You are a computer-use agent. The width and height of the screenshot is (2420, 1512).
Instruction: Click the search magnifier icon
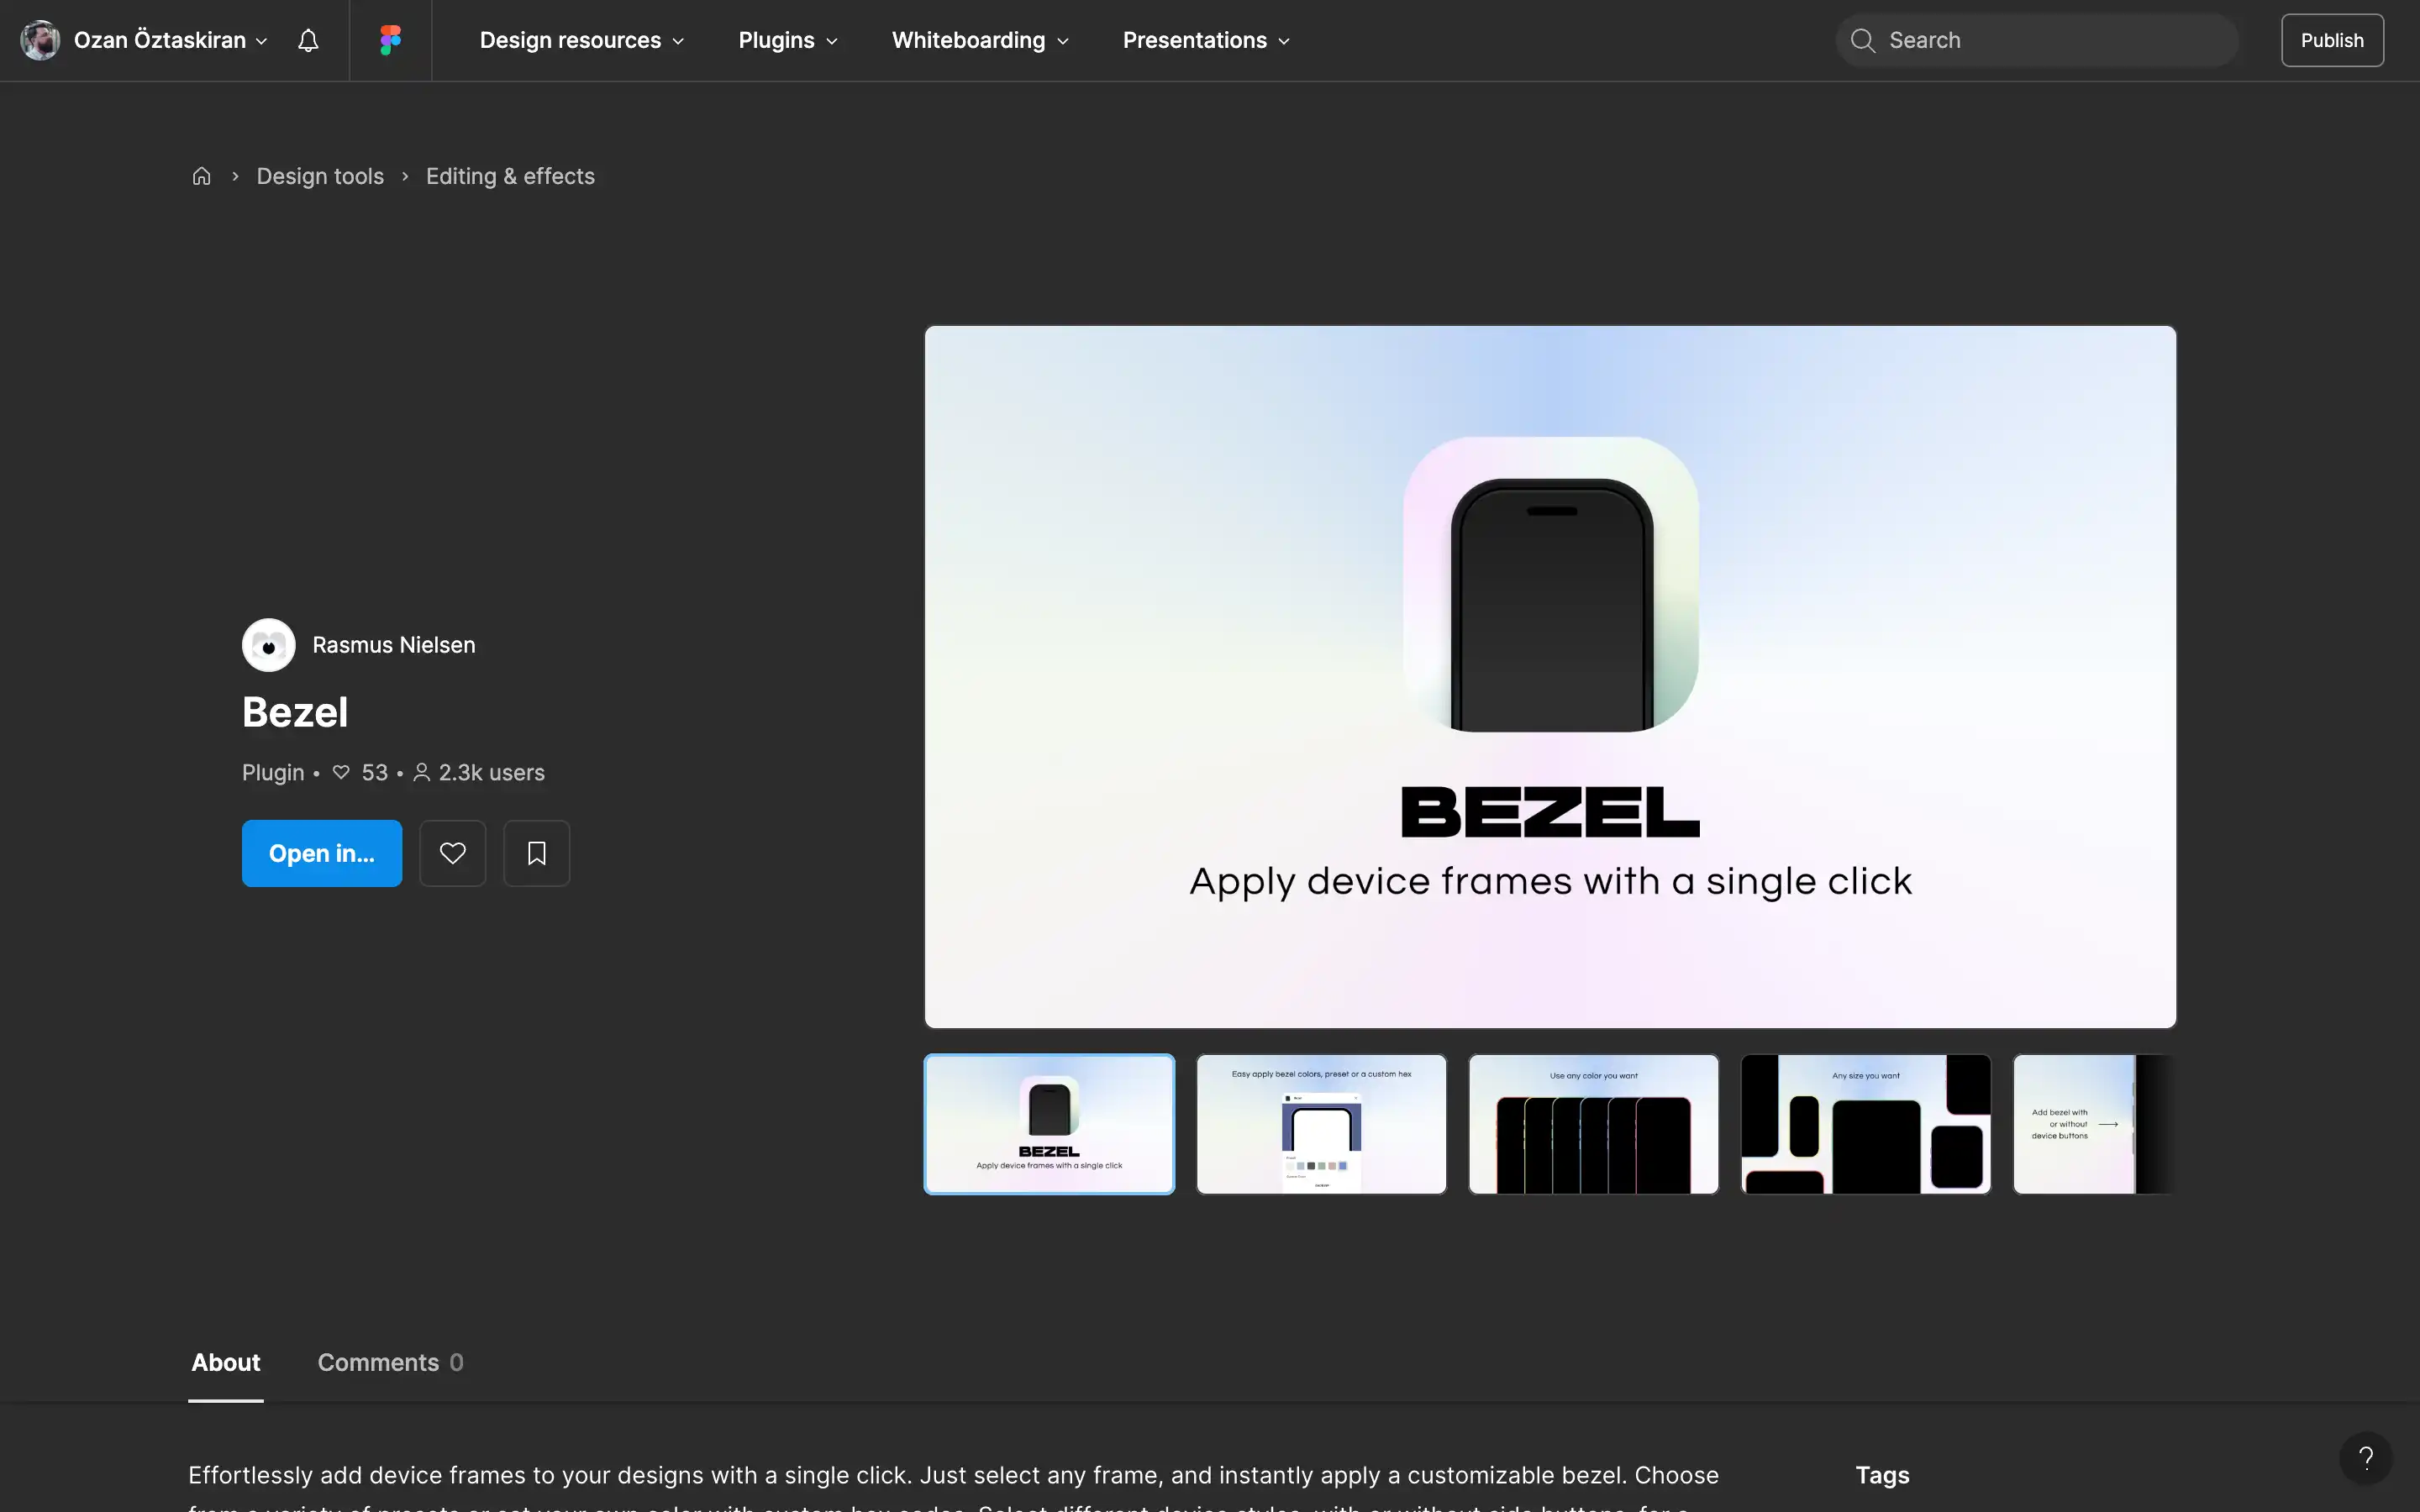tap(1862, 40)
